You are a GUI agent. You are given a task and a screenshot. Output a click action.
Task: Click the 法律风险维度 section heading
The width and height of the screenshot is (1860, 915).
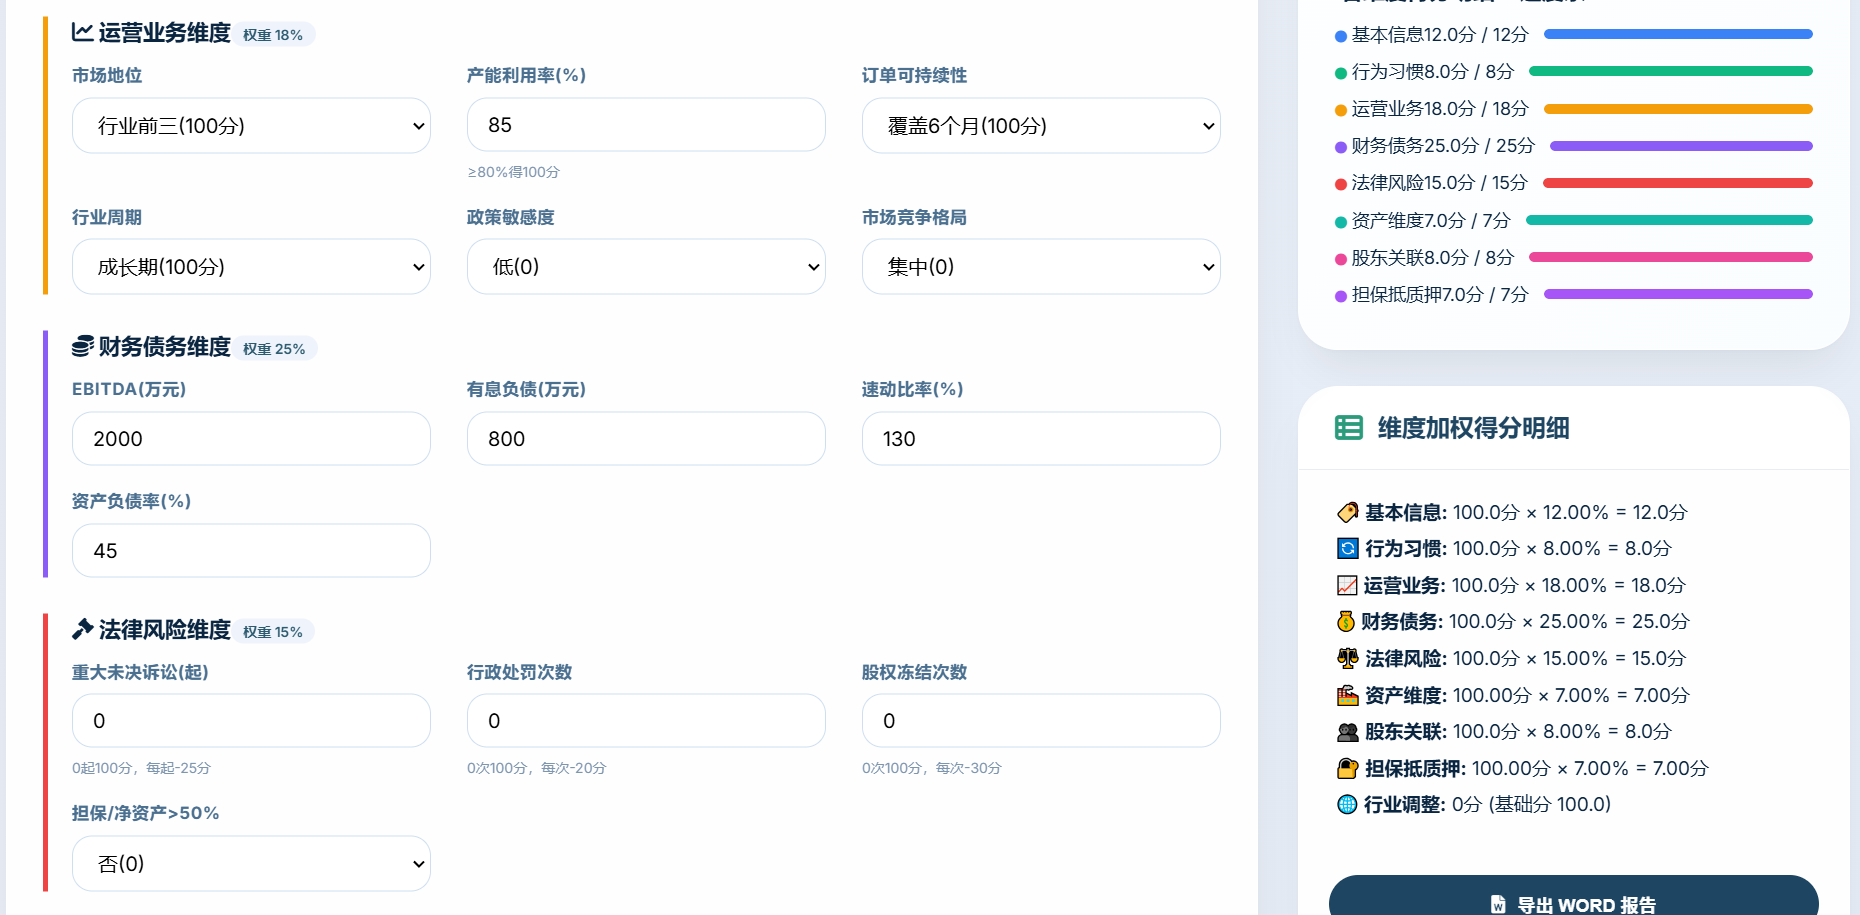pyautogui.click(x=164, y=630)
